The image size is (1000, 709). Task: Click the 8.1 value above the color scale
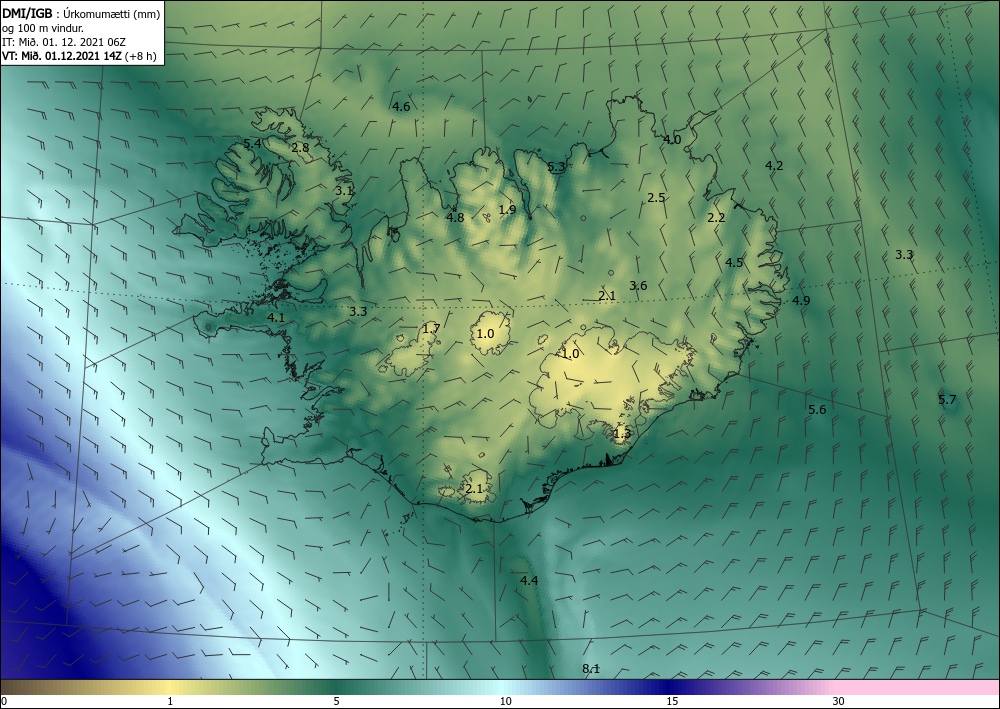591,669
